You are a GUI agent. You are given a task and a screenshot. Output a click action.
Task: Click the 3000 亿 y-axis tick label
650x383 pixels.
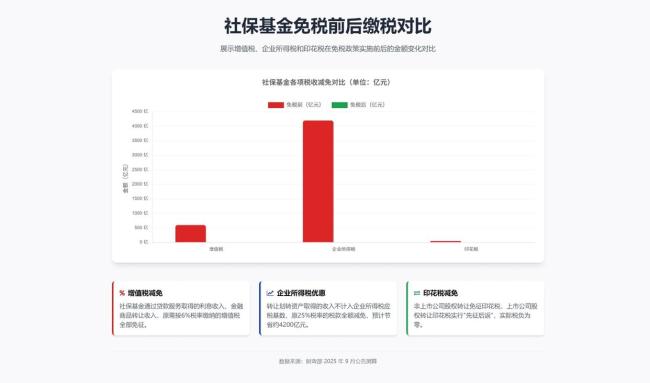tap(140, 155)
